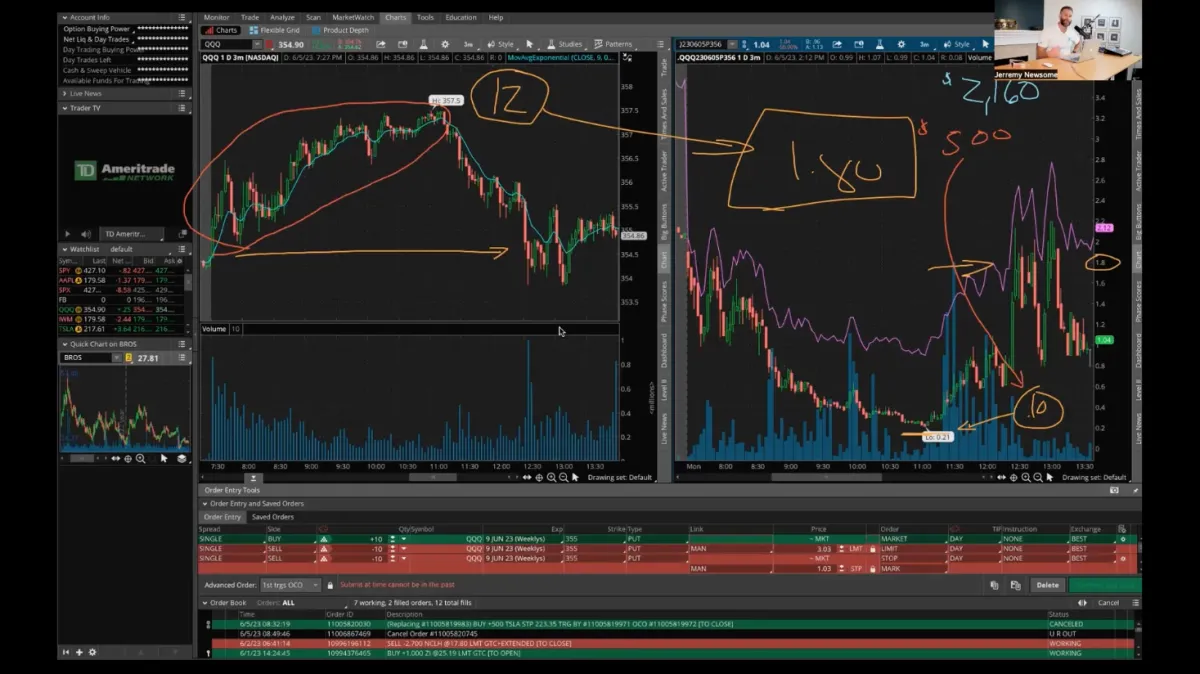Image resolution: width=1200 pixels, height=674 pixels.
Task: Open Watchlist panel menu icon
Action: [182, 249]
